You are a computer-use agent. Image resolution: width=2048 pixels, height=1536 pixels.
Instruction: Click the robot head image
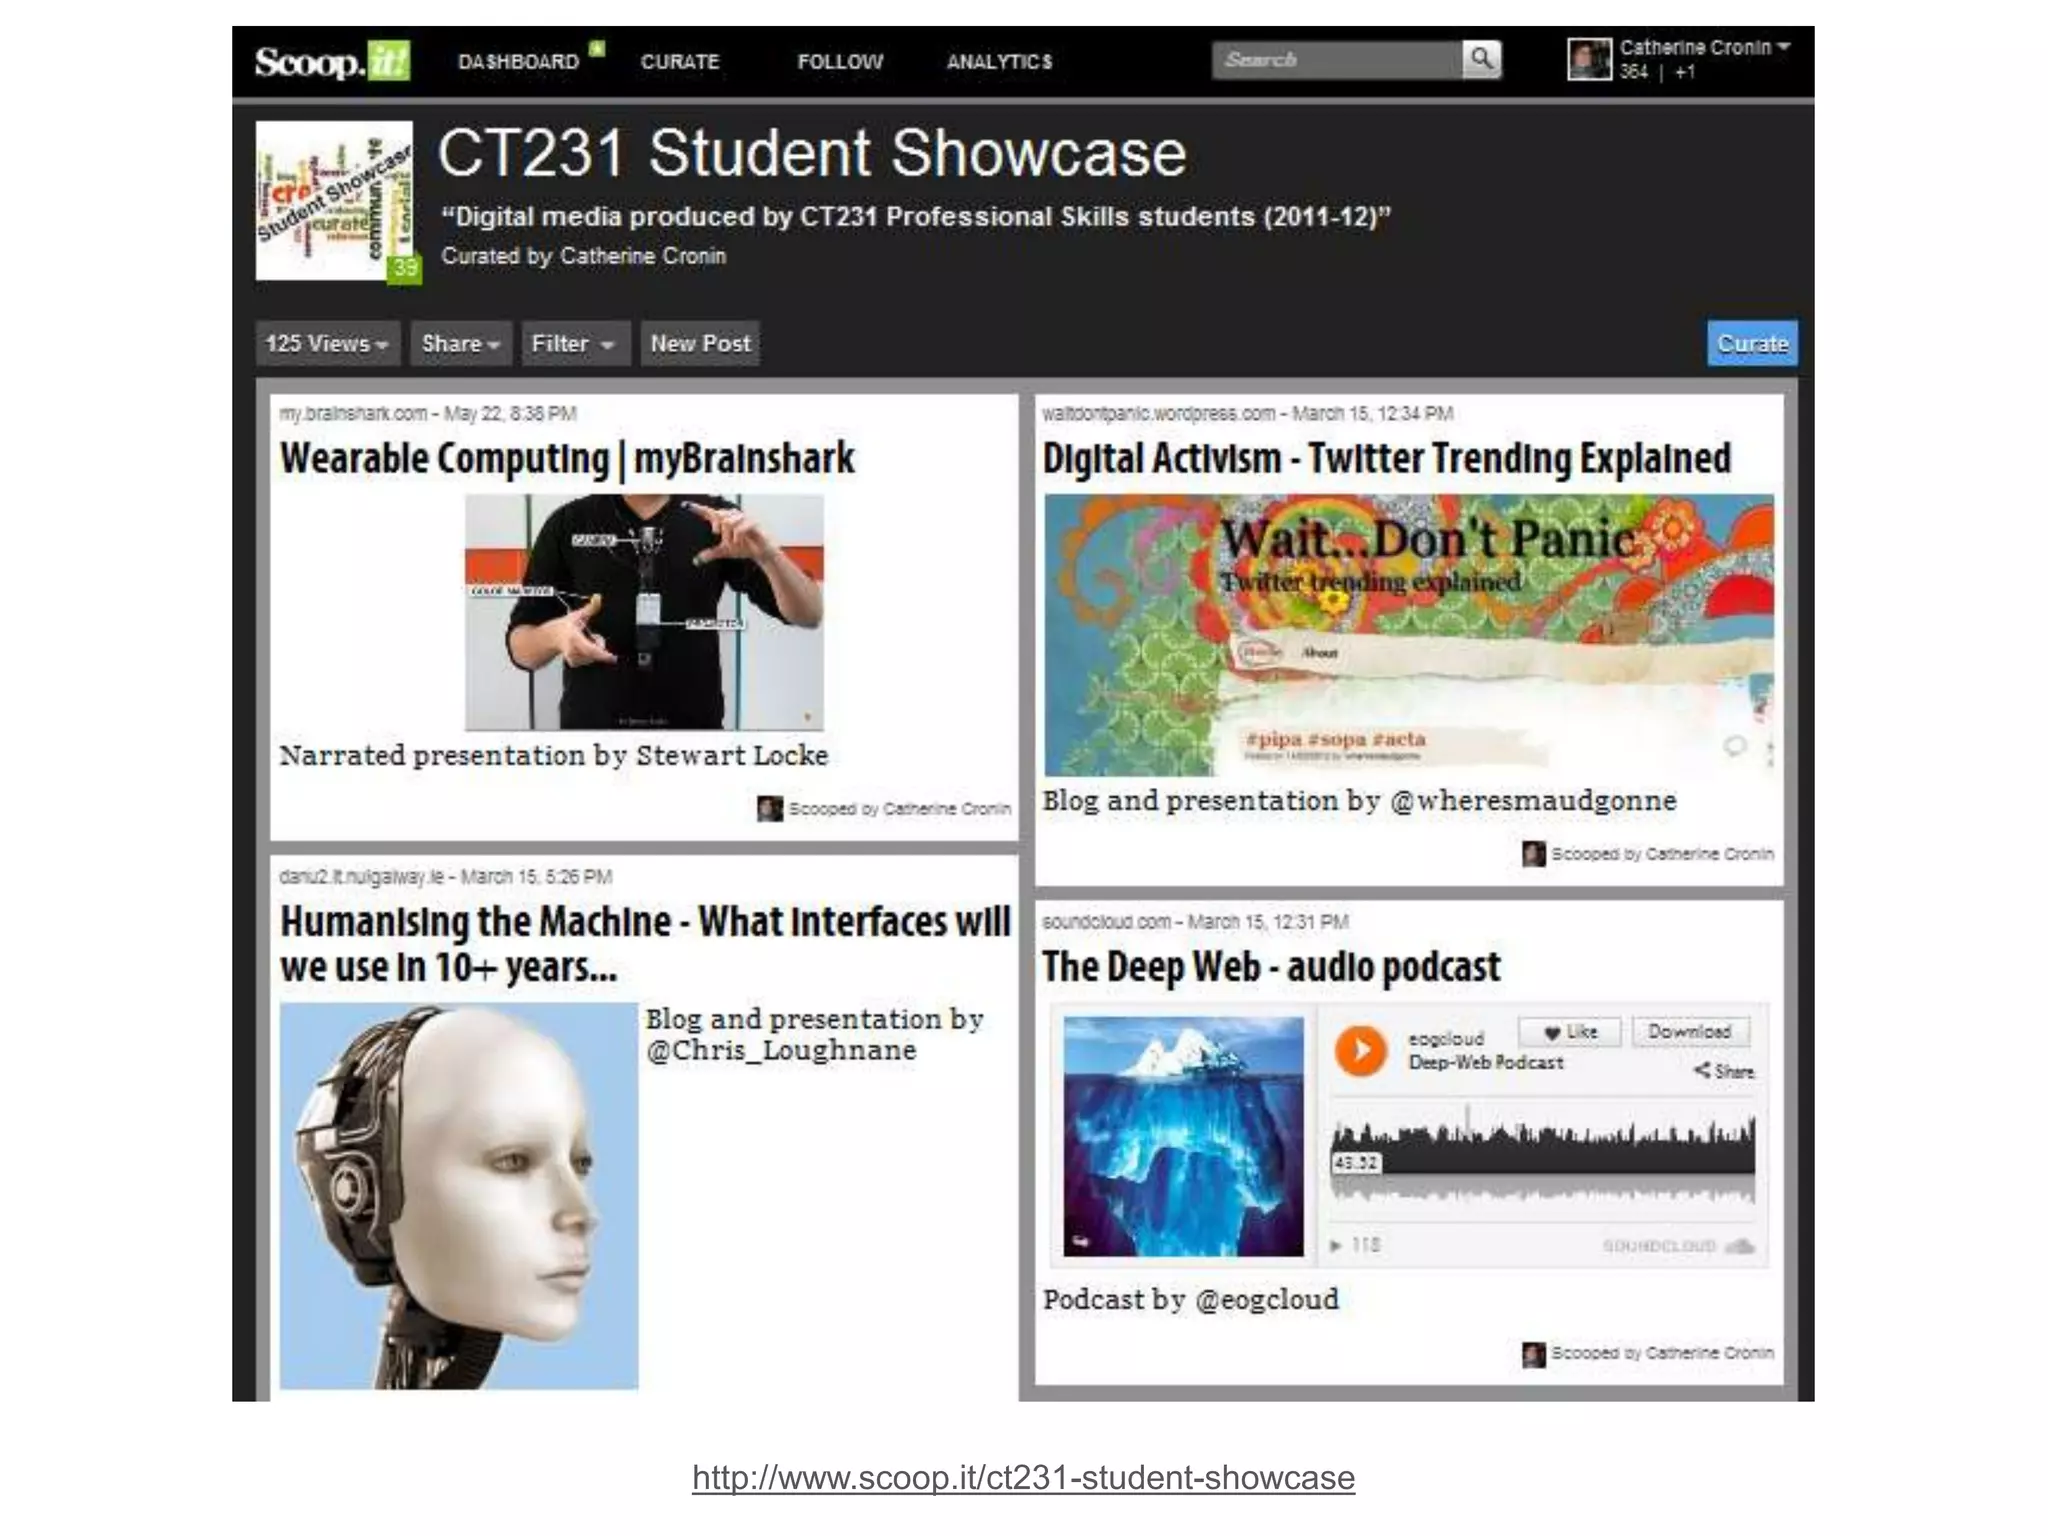459,1195
